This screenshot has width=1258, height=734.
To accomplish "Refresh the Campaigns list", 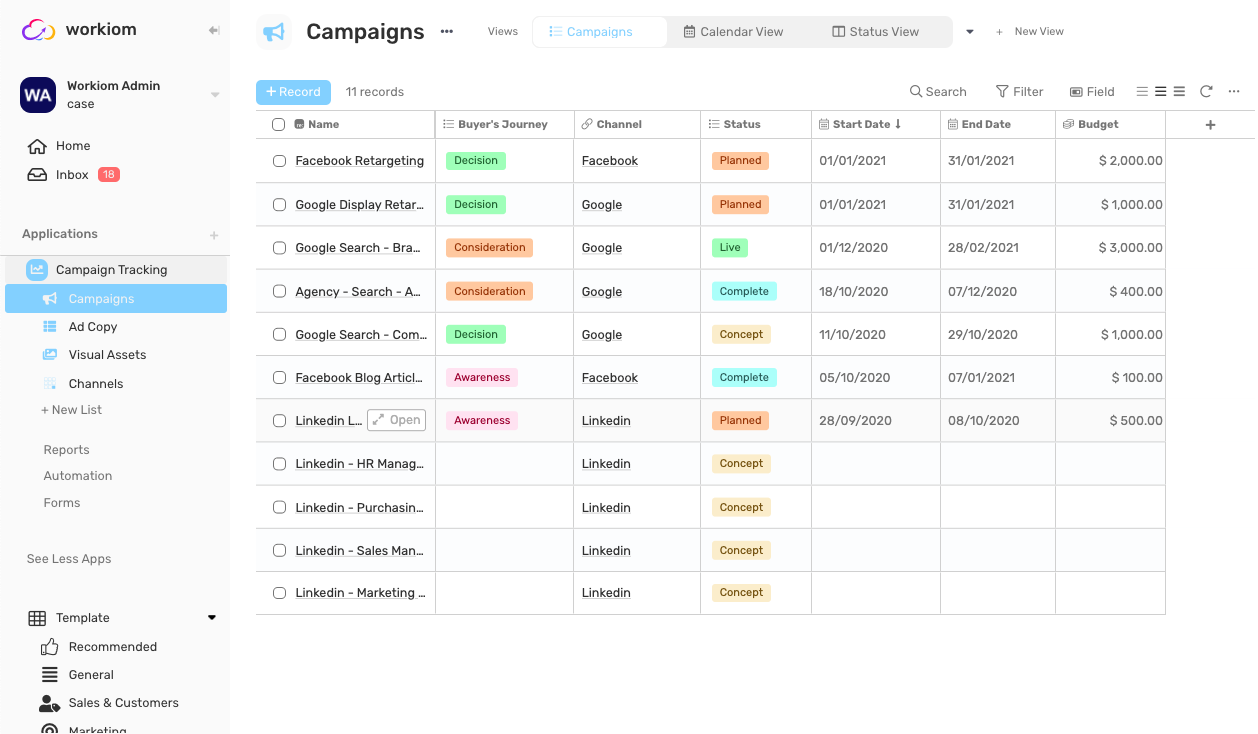I will click(x=1206, y=91).
